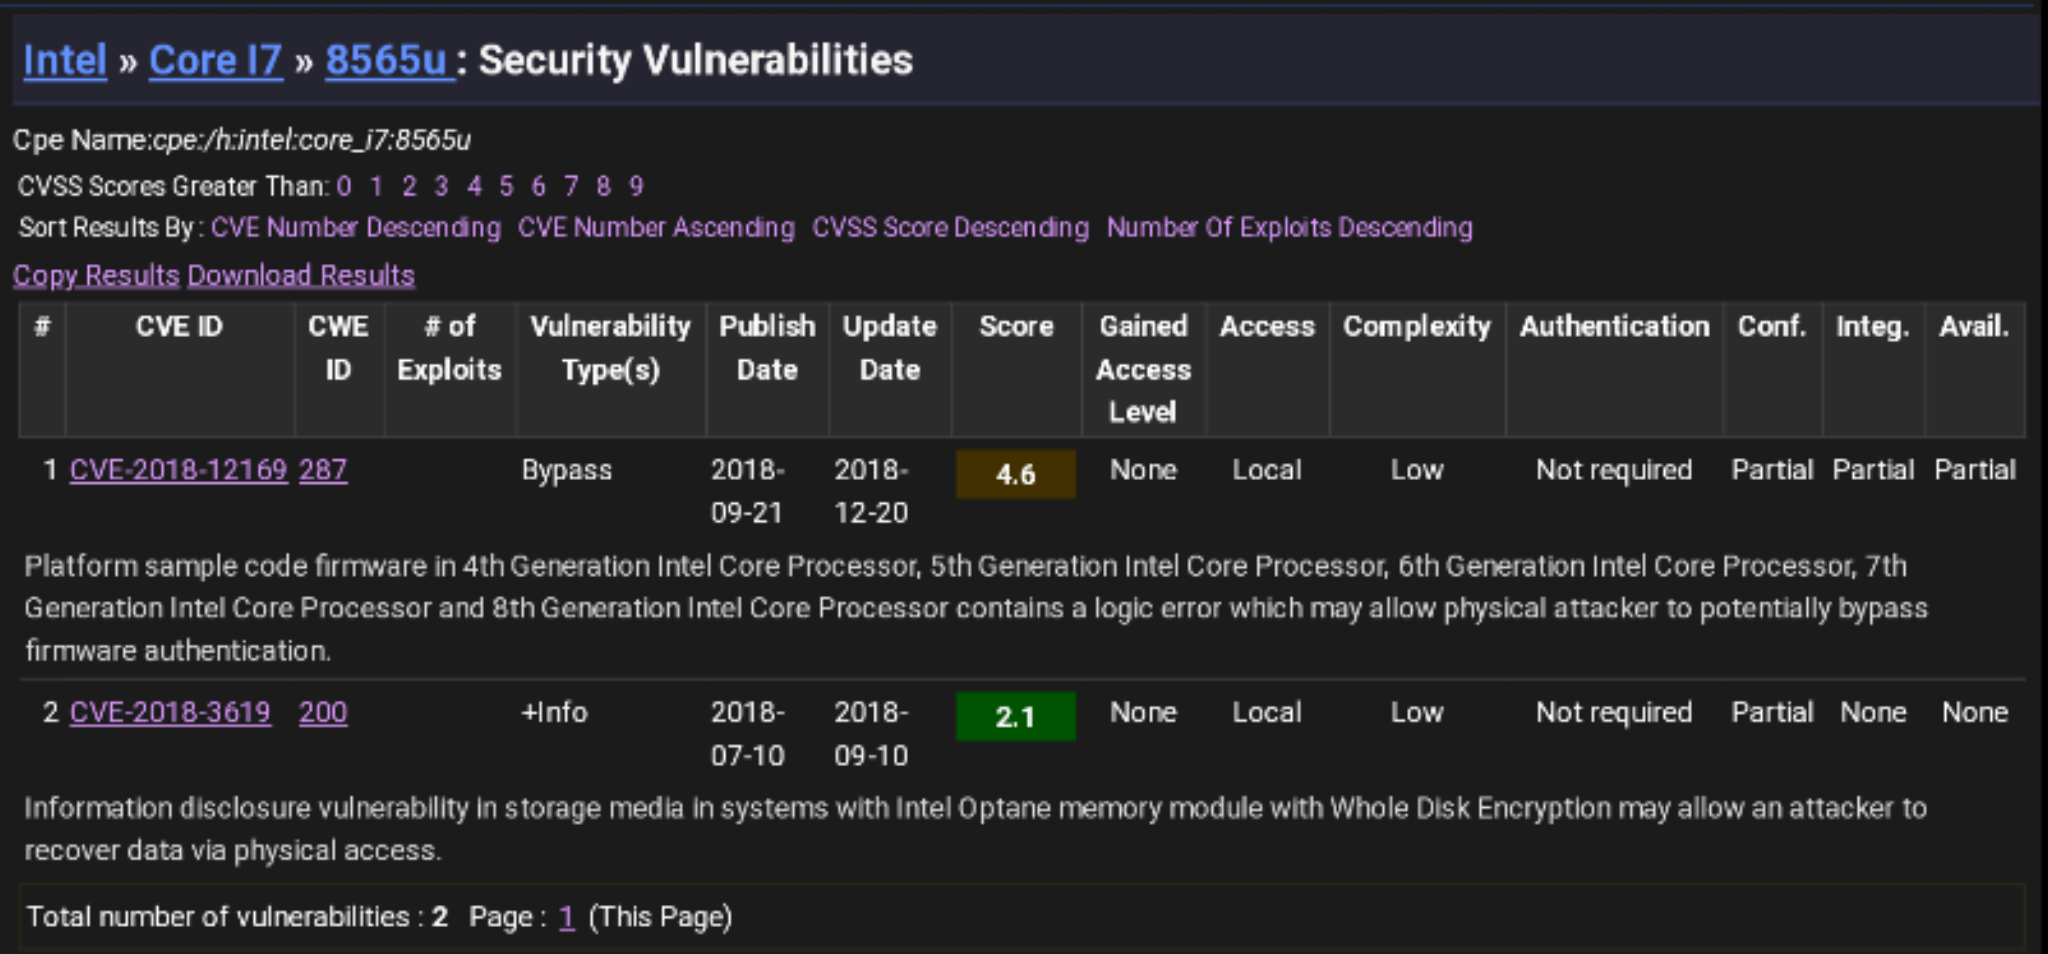Open the 8565u breadcrumb link
2048x954 pixels.
tap(390, 60)
